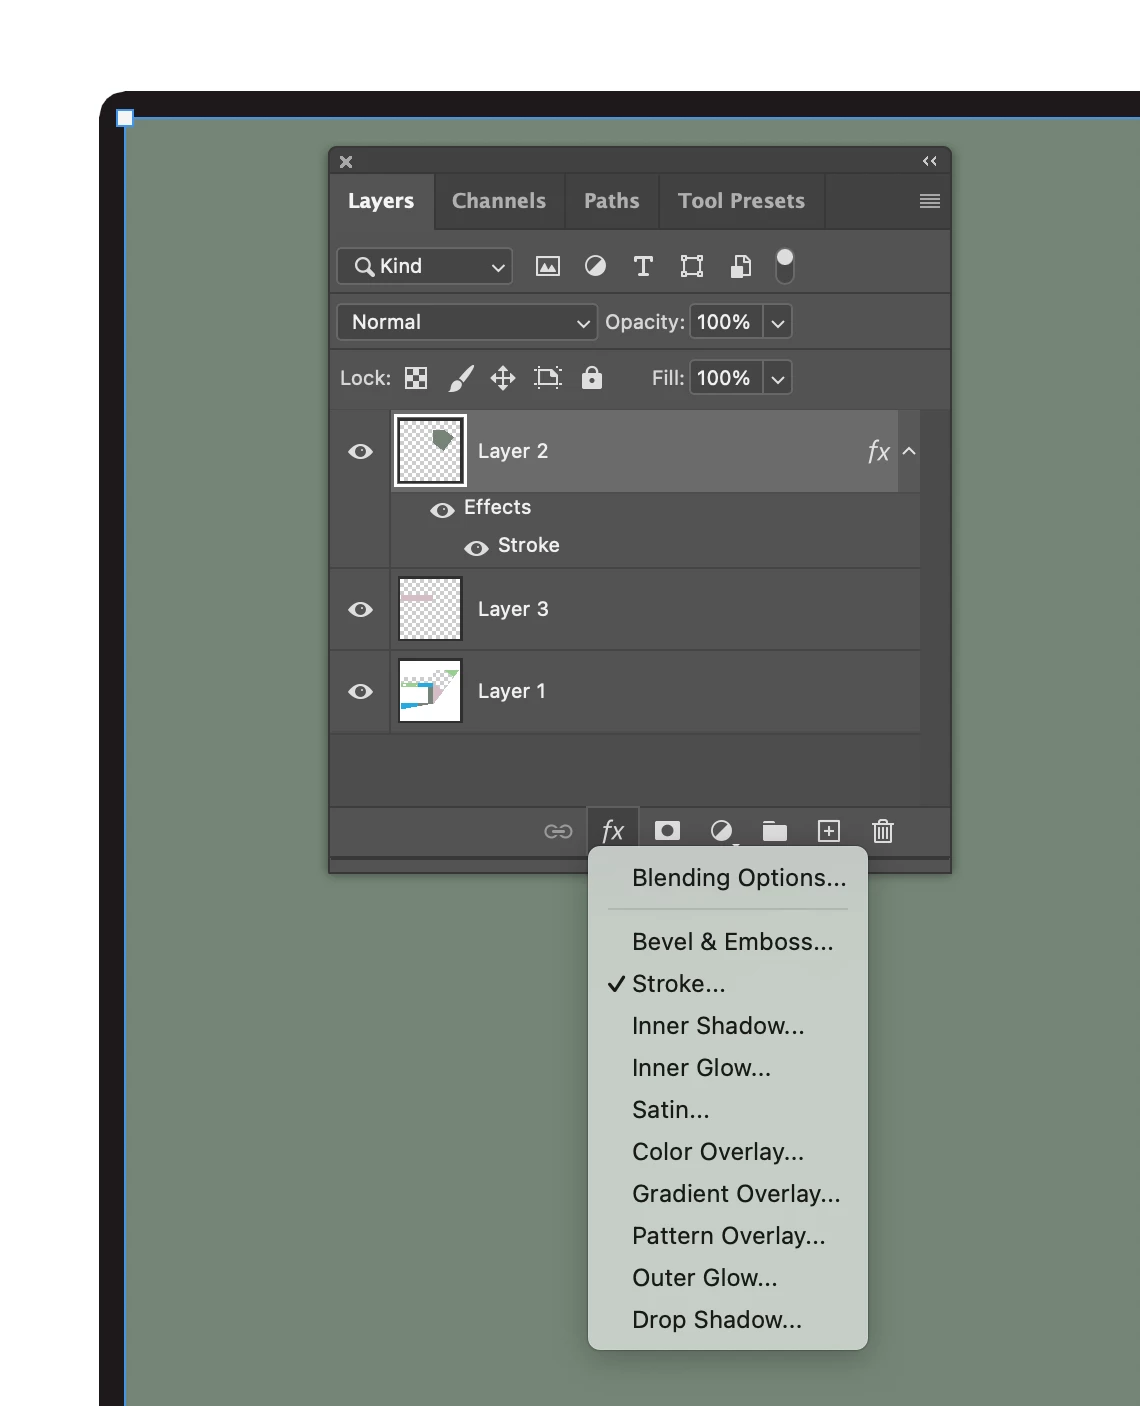Click the Layer 2 name

click(x=513, y=451)
